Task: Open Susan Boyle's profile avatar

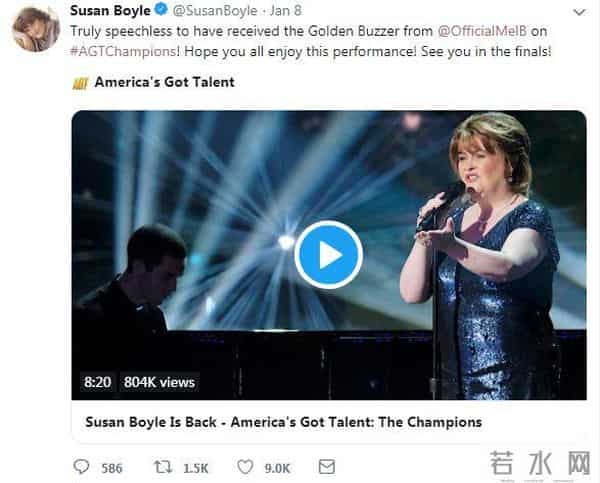Action: pos(35,29)
